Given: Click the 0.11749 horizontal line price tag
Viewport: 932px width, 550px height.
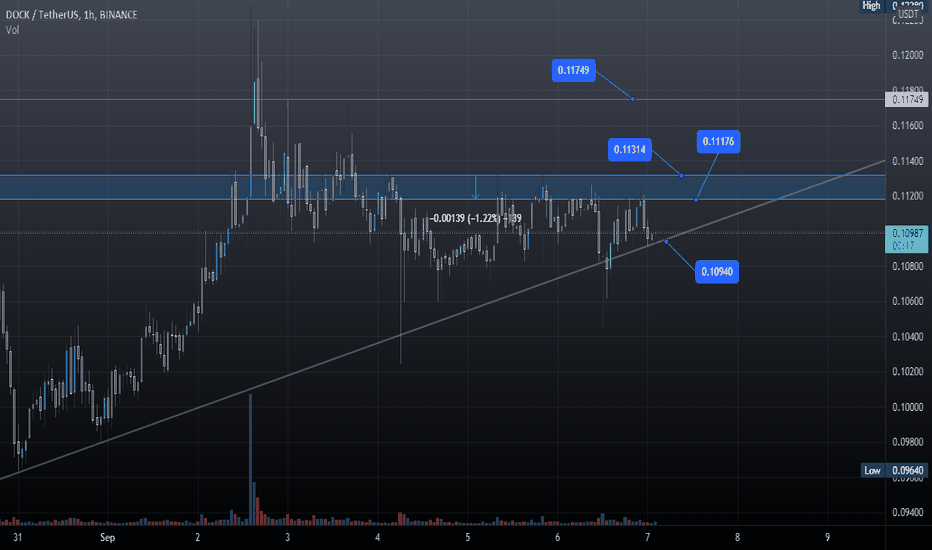Looking at the screenshot, I should [906, 99].
